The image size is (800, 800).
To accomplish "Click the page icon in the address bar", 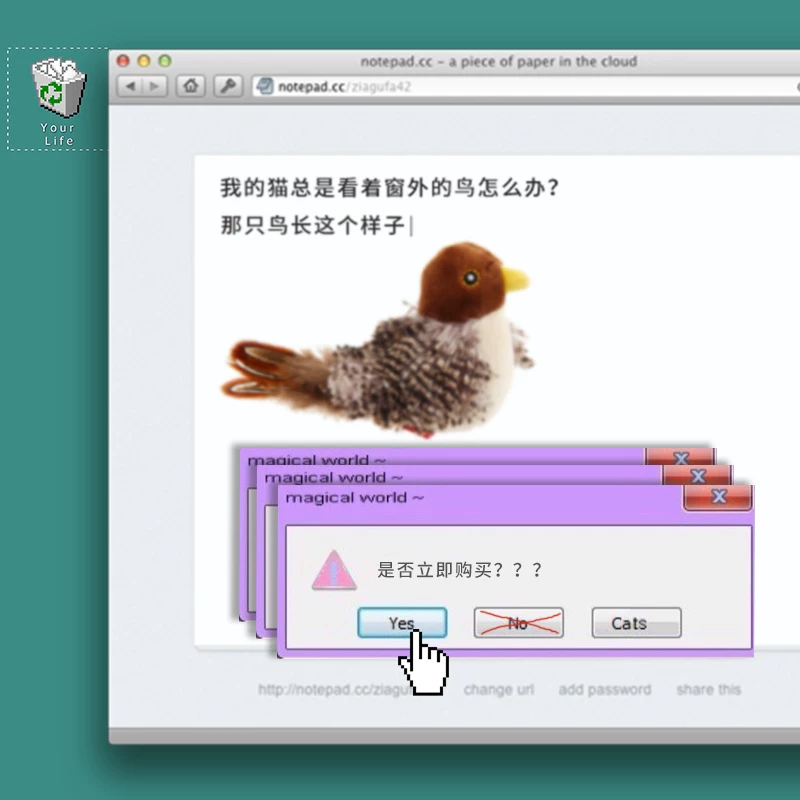I will pyautogui.click(x=265, y=86).
